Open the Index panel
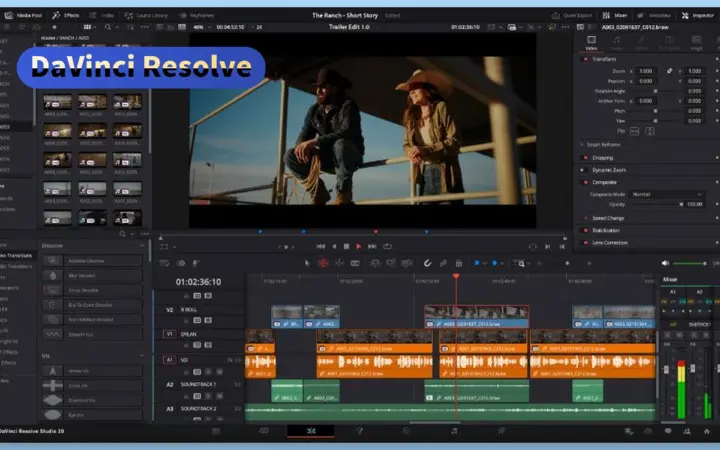 coord(102,15)
